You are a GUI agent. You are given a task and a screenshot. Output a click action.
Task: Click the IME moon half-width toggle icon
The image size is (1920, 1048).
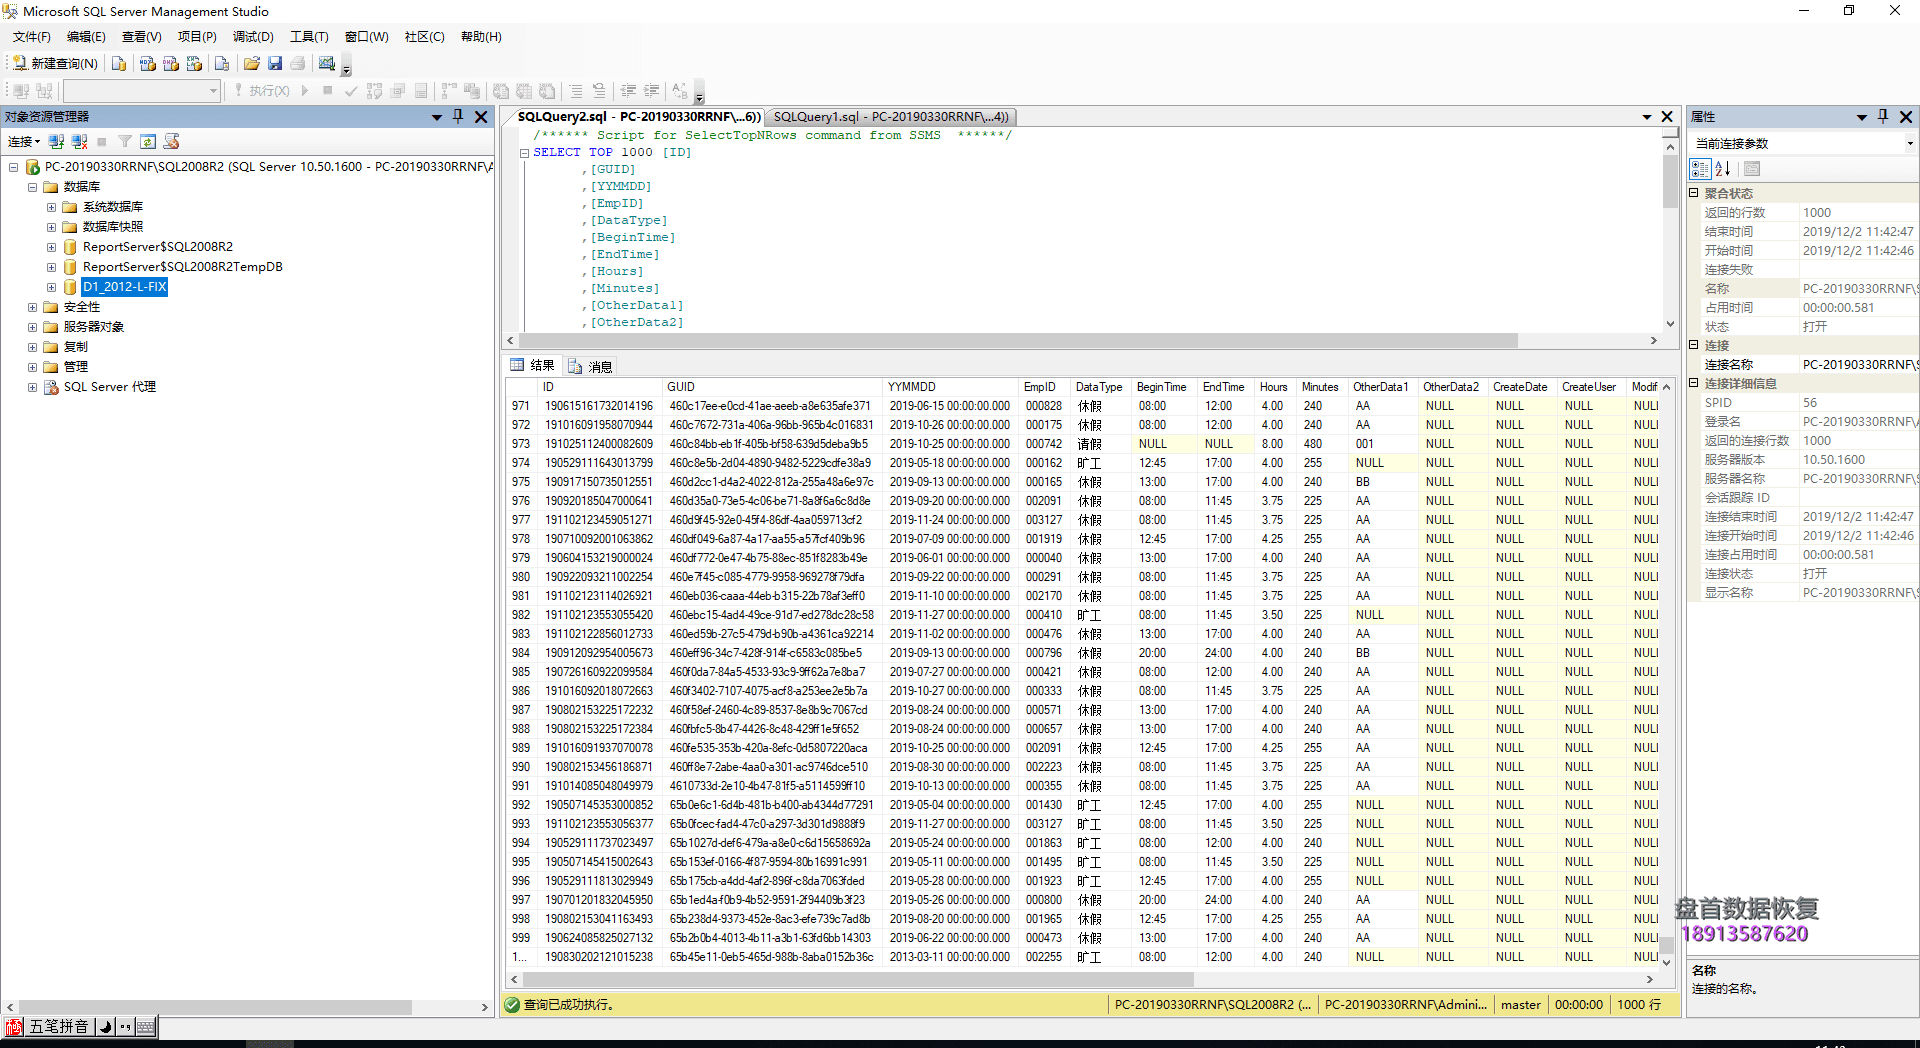[105, 1027]
